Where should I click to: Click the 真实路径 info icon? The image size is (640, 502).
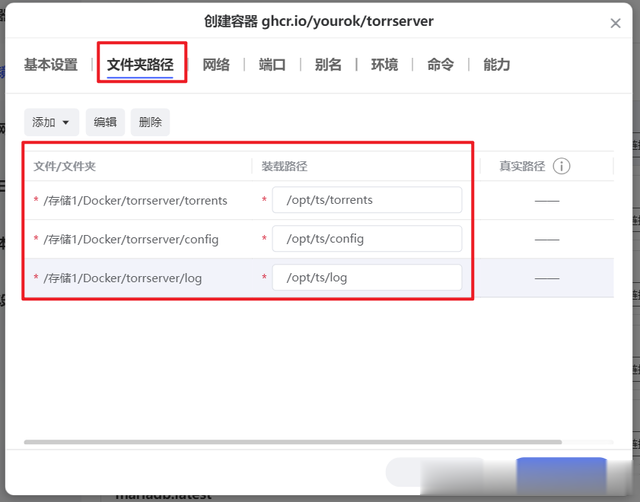click(561, 166)
